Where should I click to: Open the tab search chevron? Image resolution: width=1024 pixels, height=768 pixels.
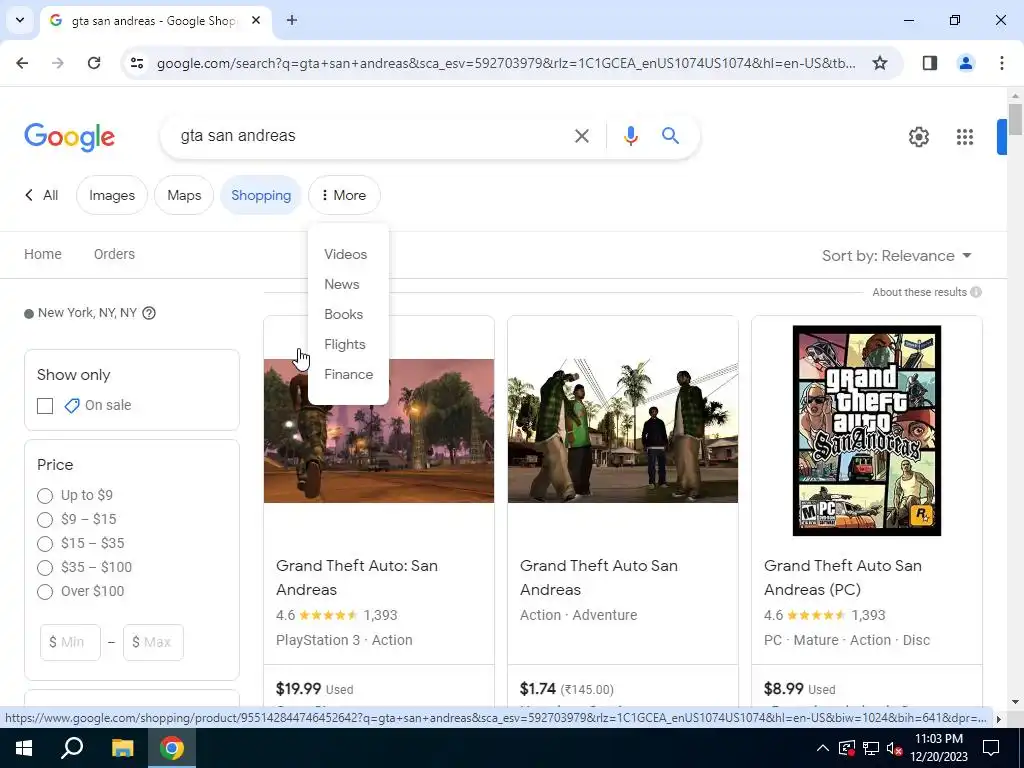[20, 20]
